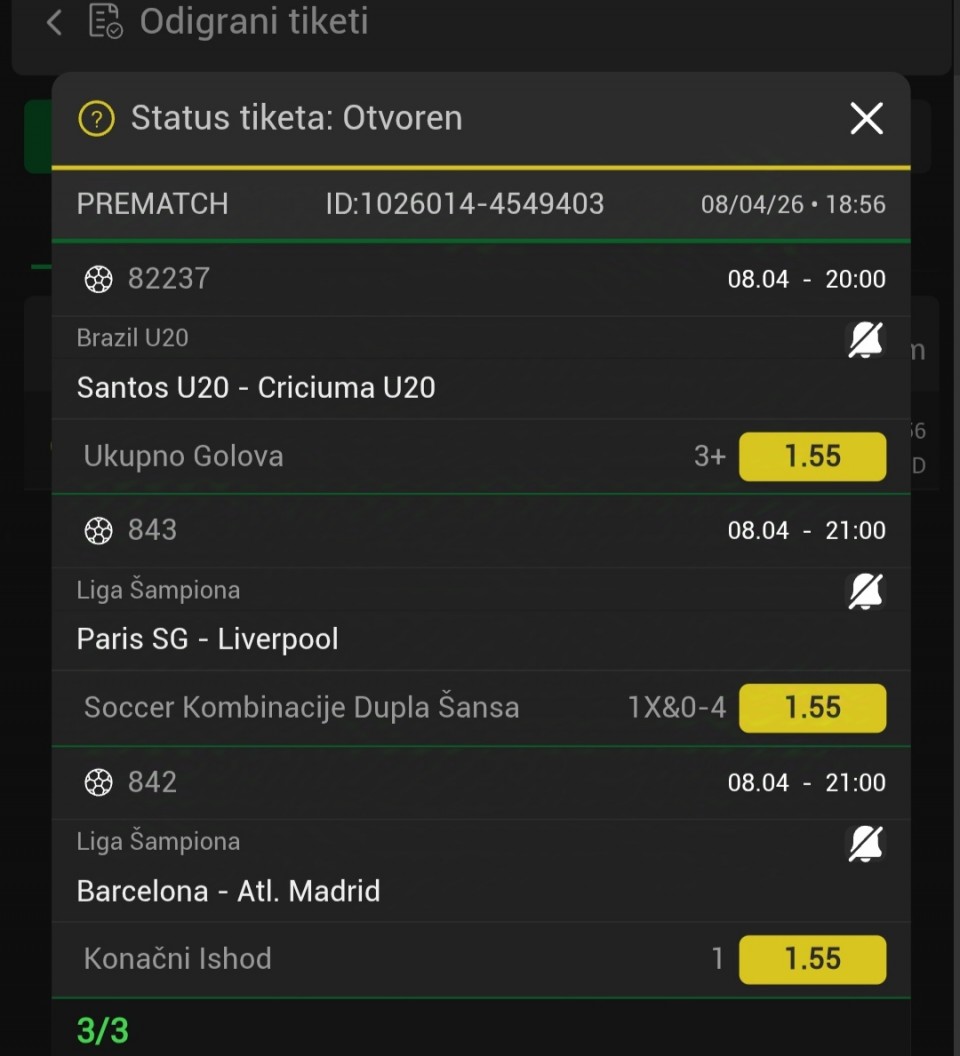Open the Paris SG - Liverpool match
The width and height of the screenshot is (960, 1056).
(x=208, y=640)
